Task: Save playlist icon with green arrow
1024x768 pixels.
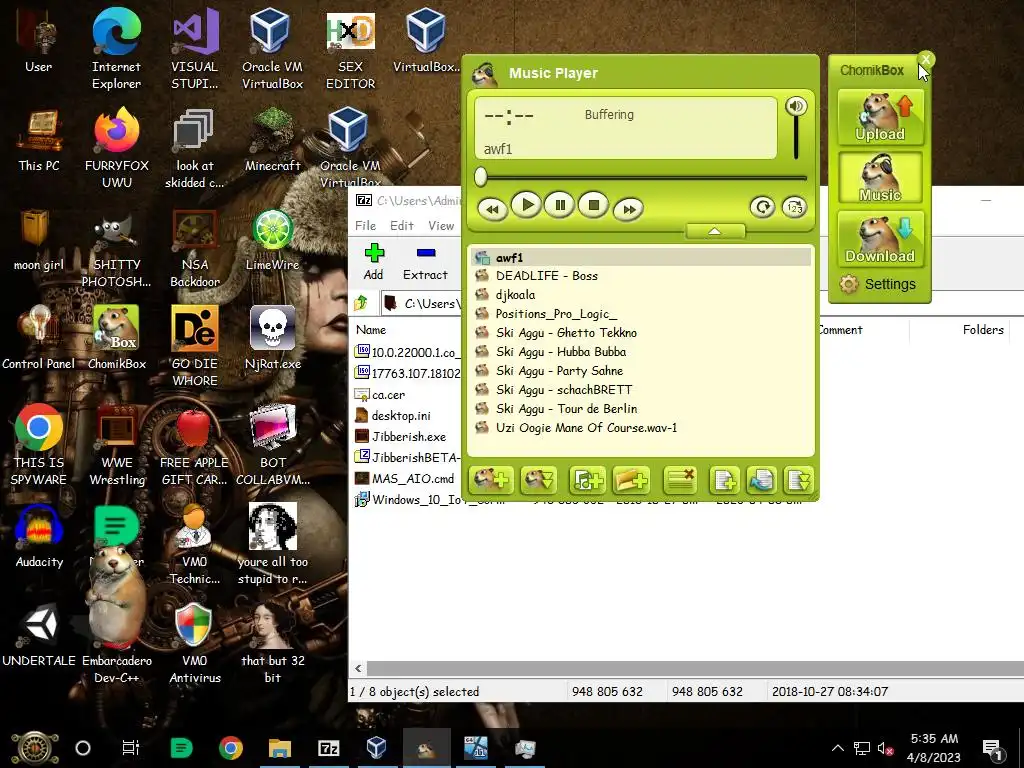Action: point(798,481)
